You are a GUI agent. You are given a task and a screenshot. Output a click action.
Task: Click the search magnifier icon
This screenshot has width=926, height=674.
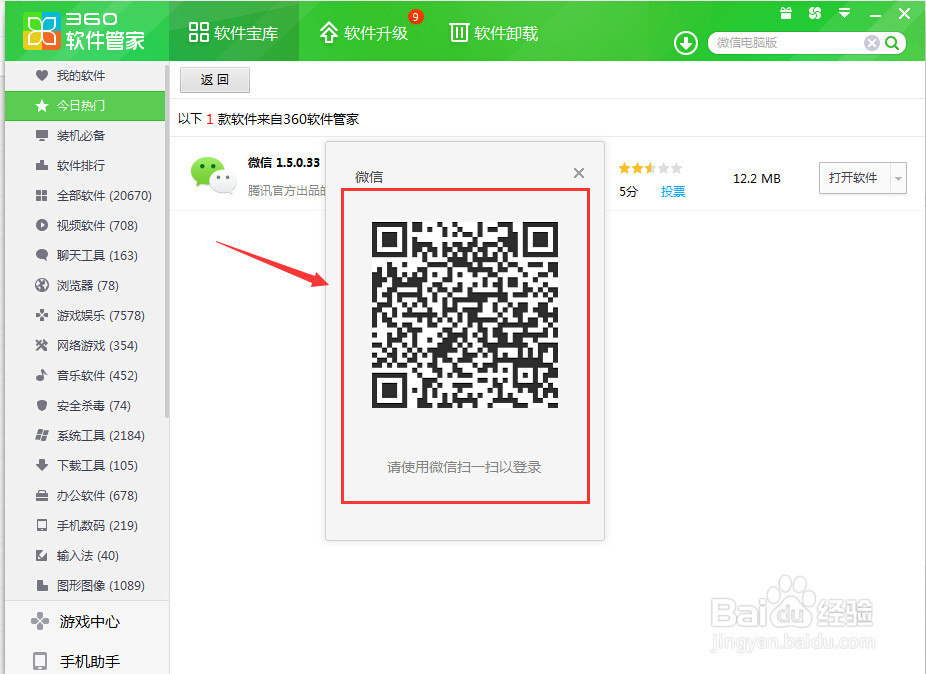[892, 43]
